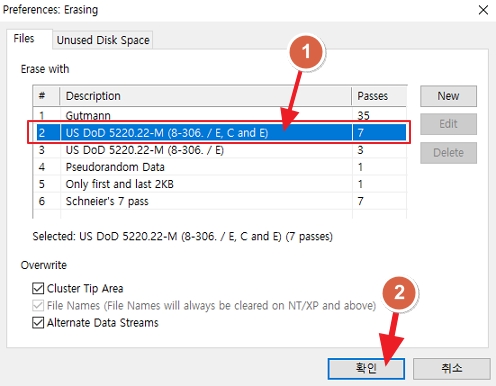Confirm with the 확인 button
This screenshot has height=386, width=496.
click(x=366, y=368)
